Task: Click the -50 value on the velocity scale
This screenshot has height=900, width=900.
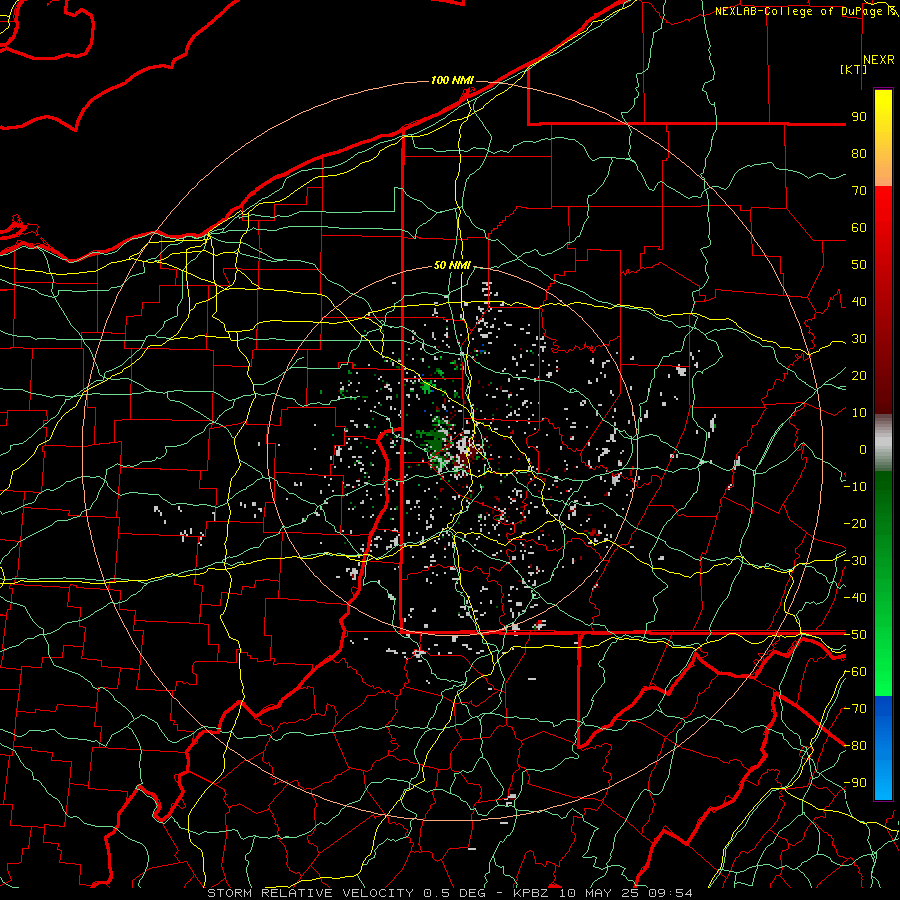Action: (855, 635)
